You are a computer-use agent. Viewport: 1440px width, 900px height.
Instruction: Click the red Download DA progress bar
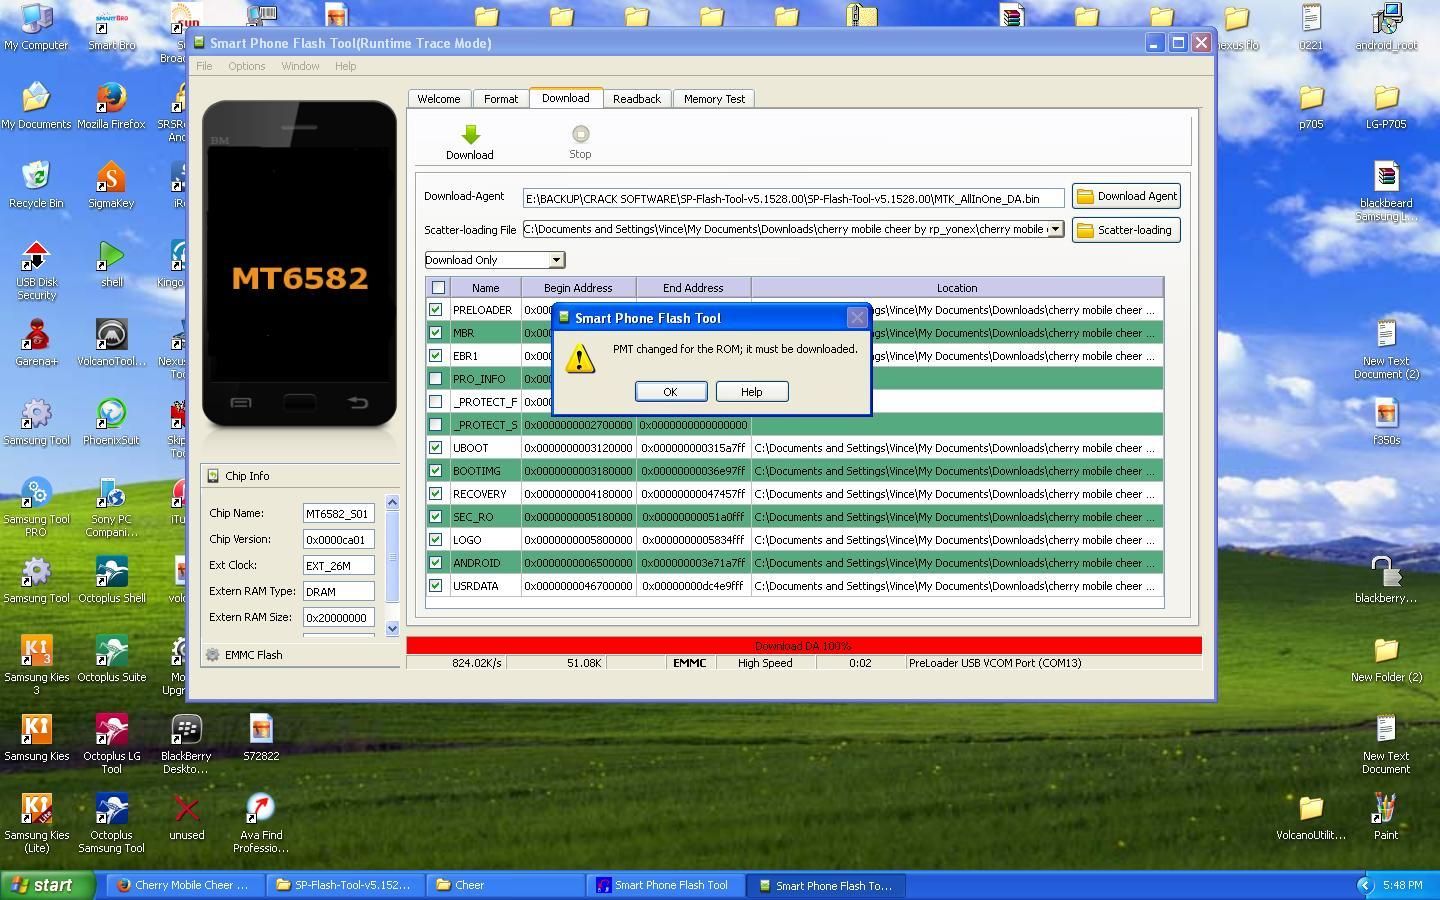[x=804, y=646]
